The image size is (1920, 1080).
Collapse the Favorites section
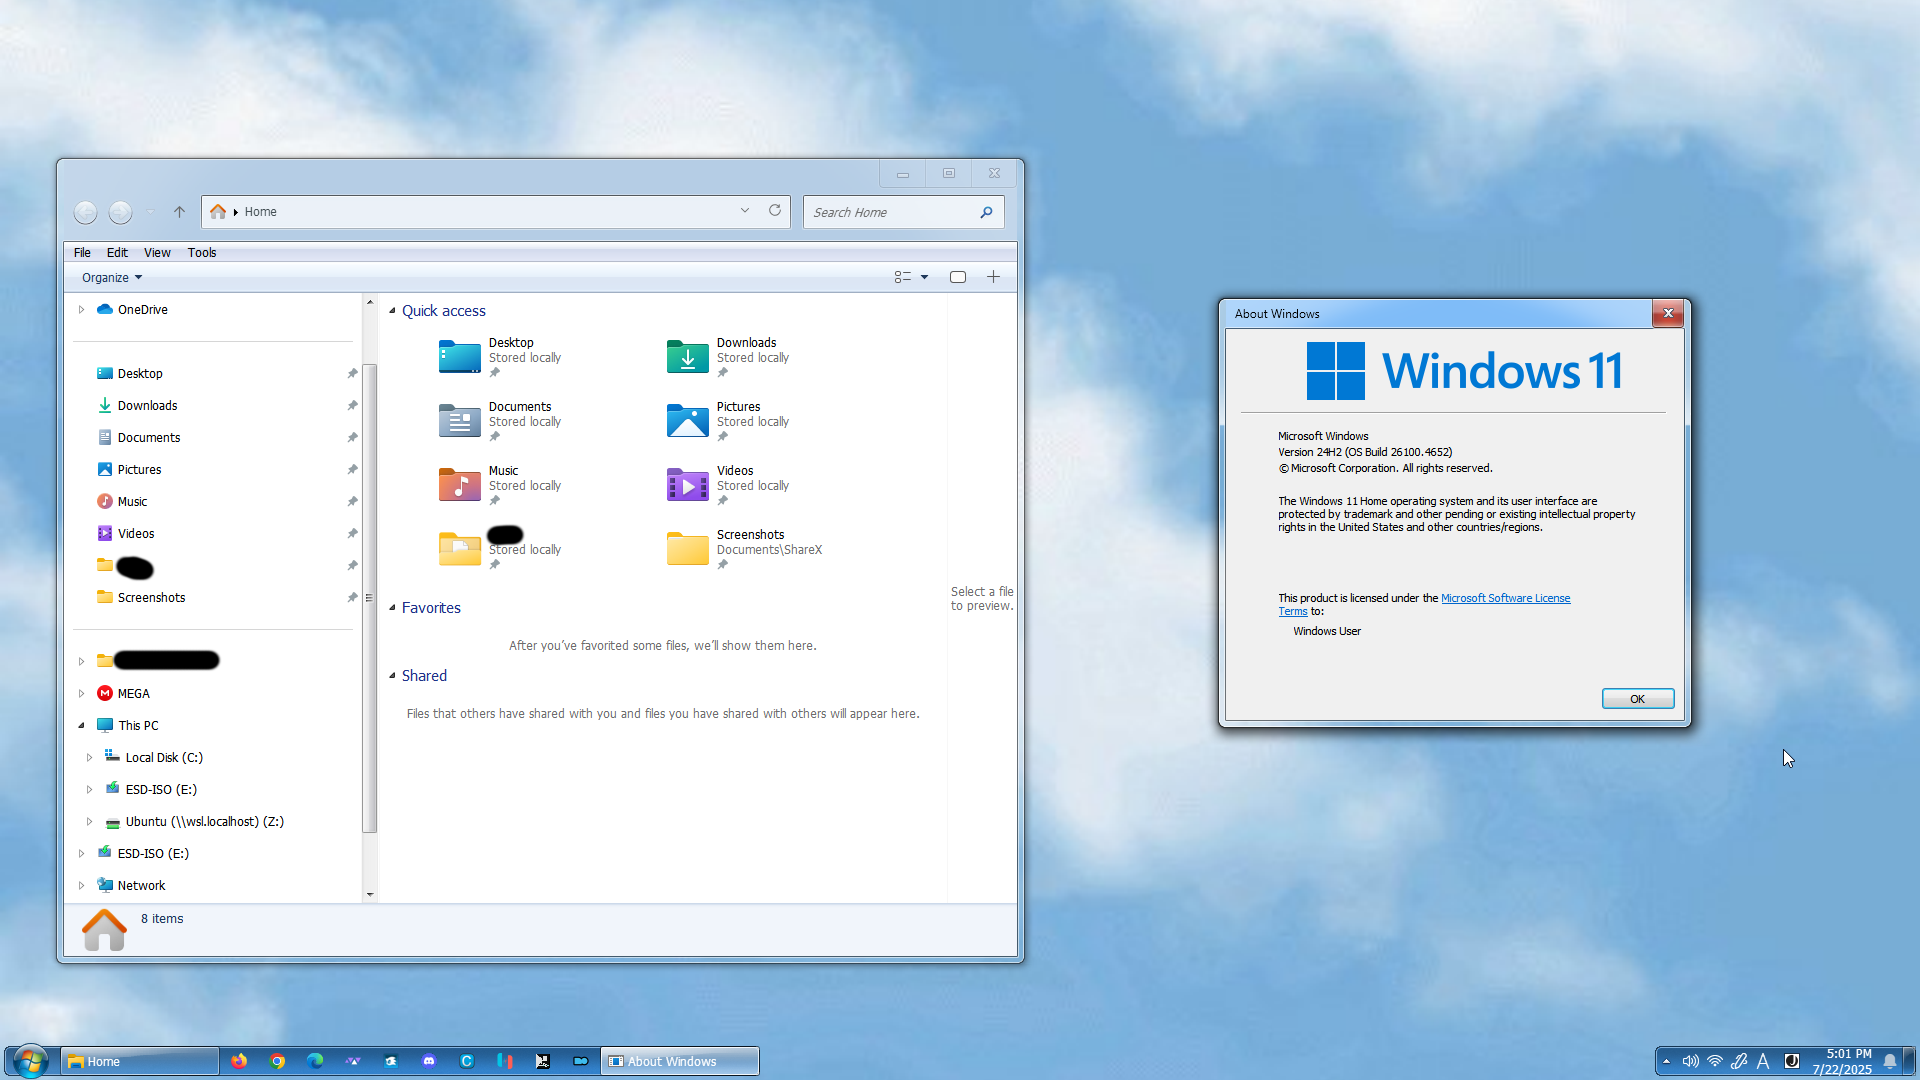tap(392, 608)
